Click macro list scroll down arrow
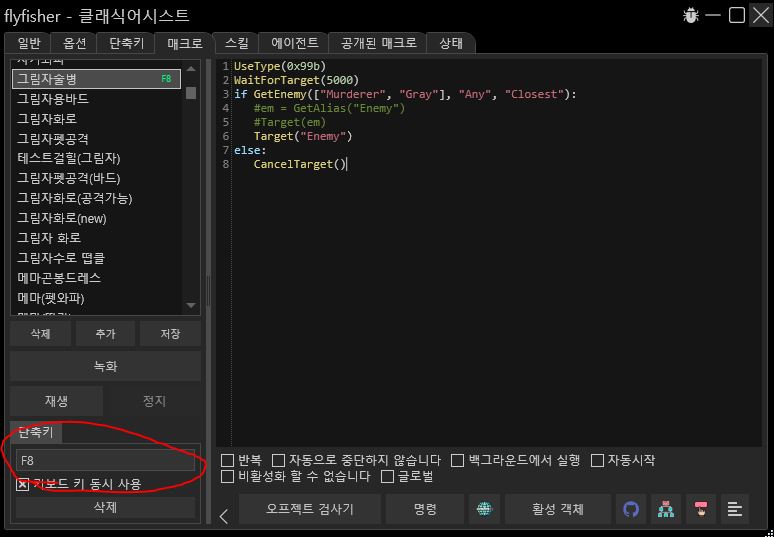This screenshot has height=537, width=774. coord(191,306)
